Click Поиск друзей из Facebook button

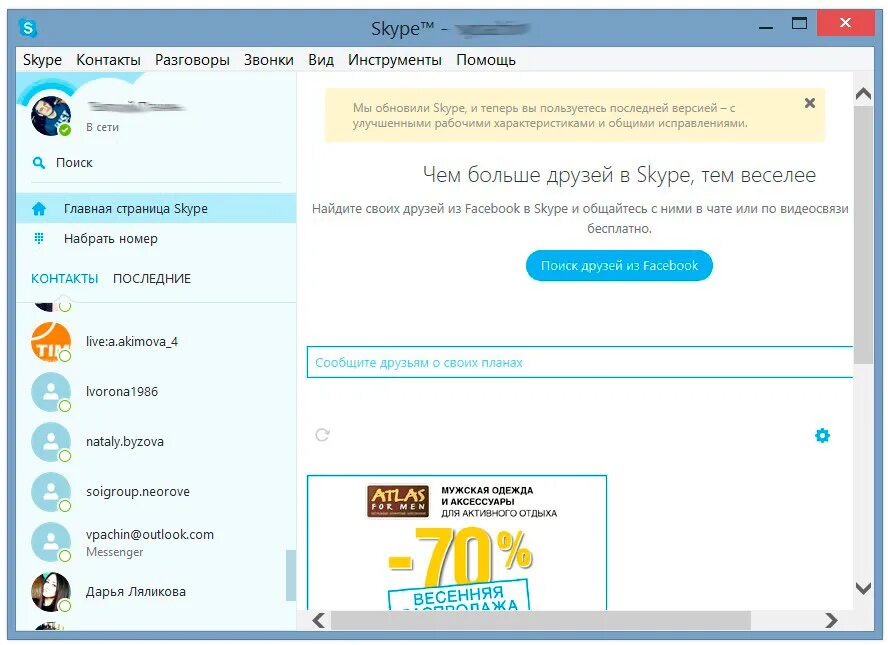(x=619, y=266)
